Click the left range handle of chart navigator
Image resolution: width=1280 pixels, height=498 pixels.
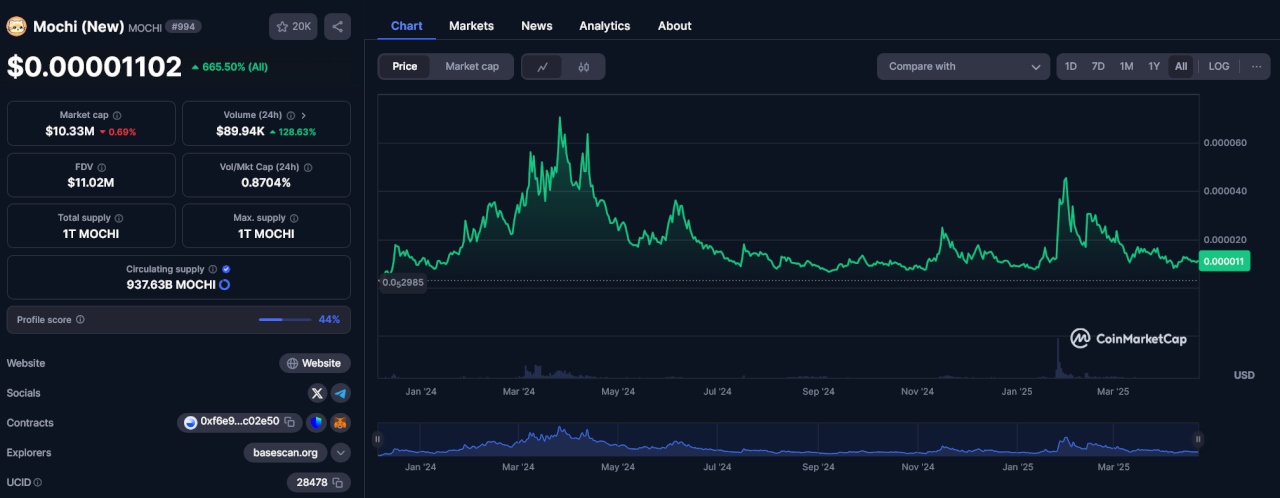[378, 439]
